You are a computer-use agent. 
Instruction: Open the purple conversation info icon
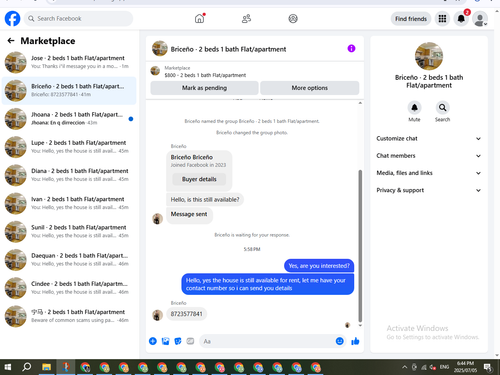tap(351, 49)
